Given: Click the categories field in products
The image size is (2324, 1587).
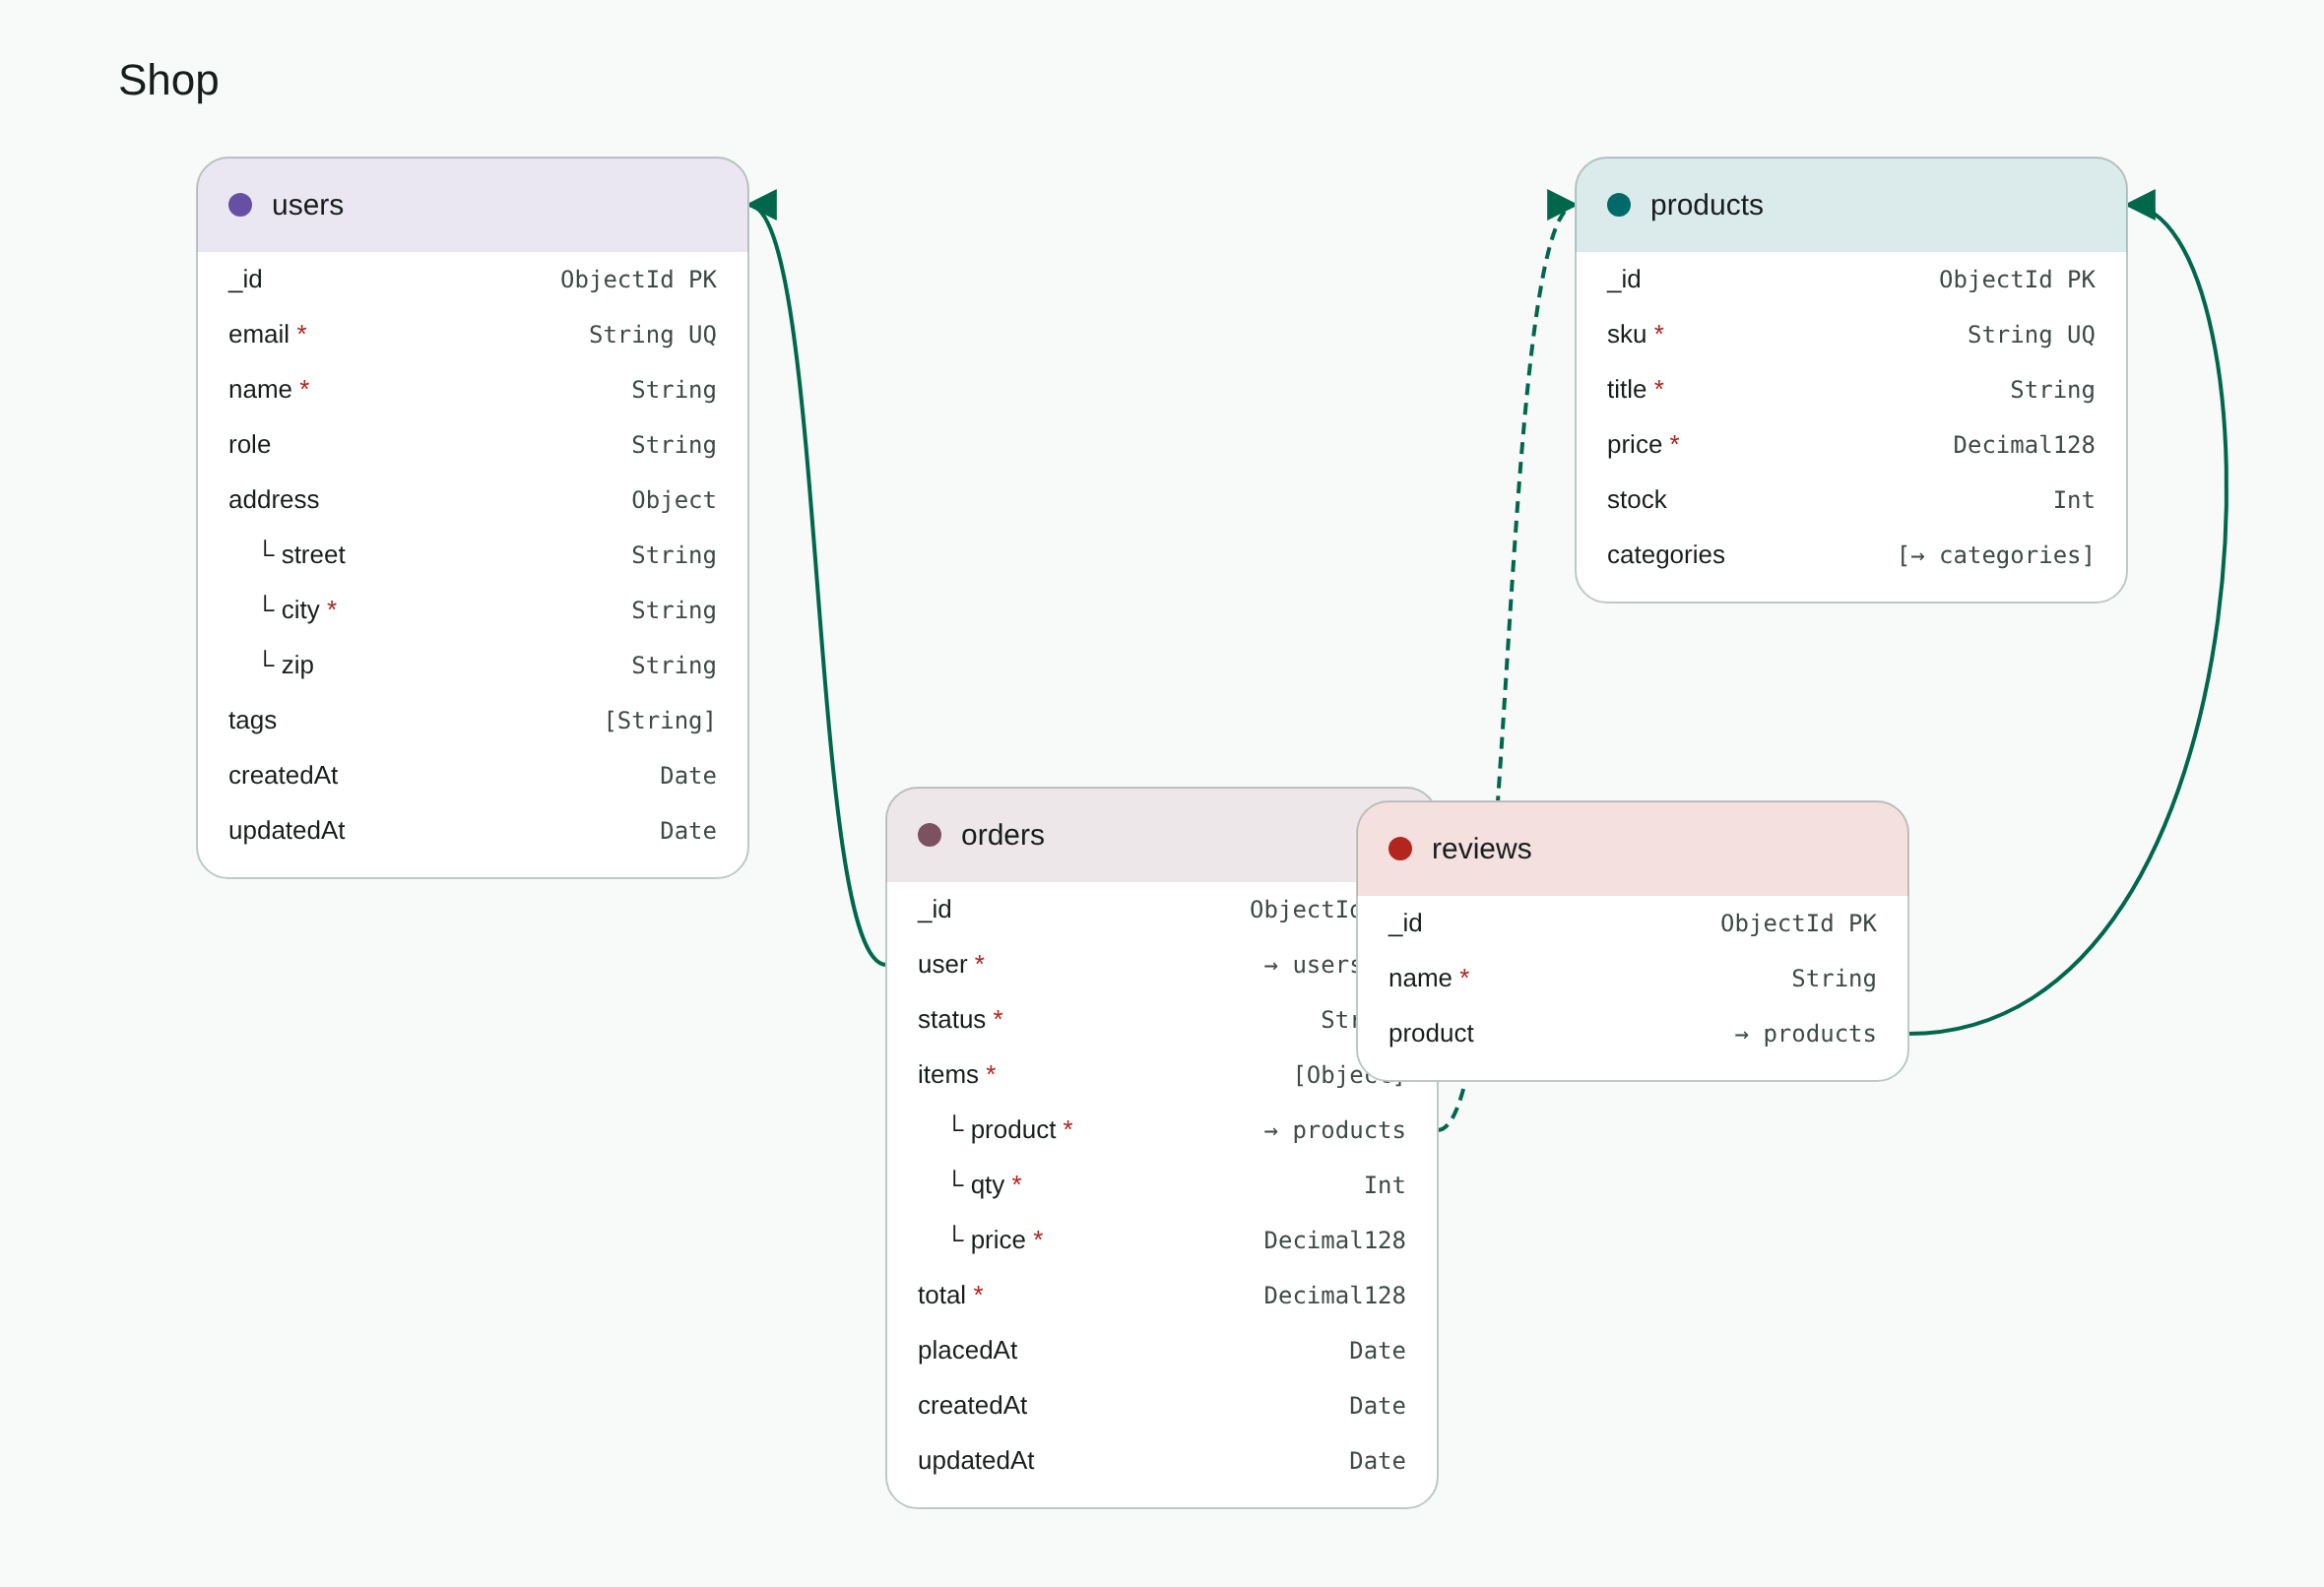Looking at the screenshot, I should [x=1851, y=554].
